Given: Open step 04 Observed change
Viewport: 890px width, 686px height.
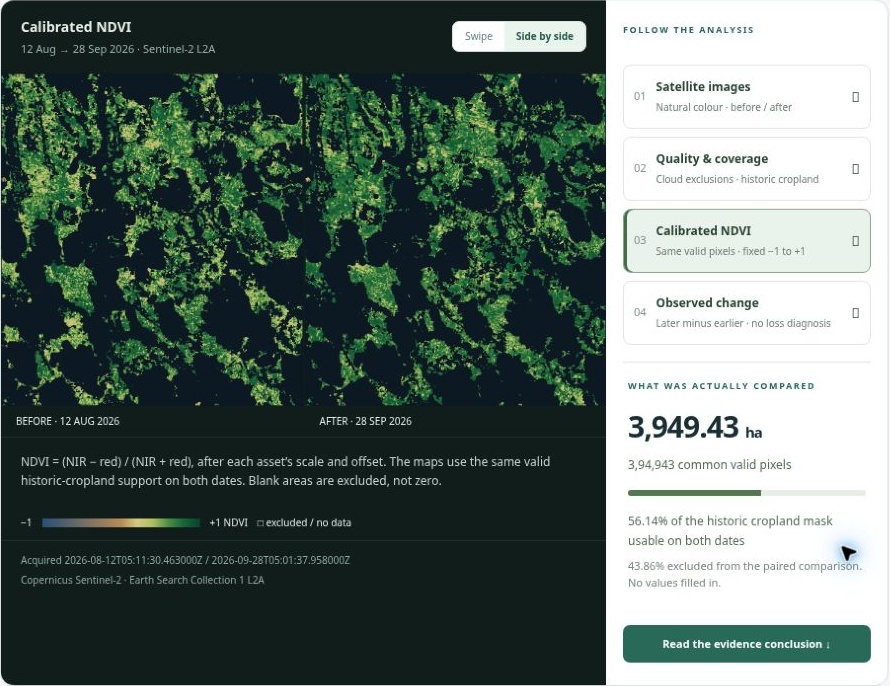Looking at the screenshot, I should point(746,313).
